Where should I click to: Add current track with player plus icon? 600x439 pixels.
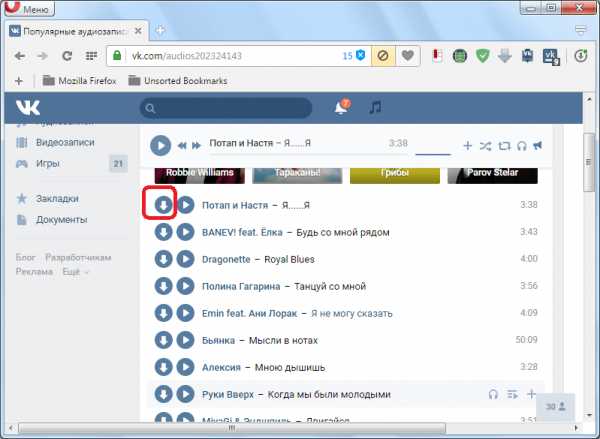(x=467, y=146)
